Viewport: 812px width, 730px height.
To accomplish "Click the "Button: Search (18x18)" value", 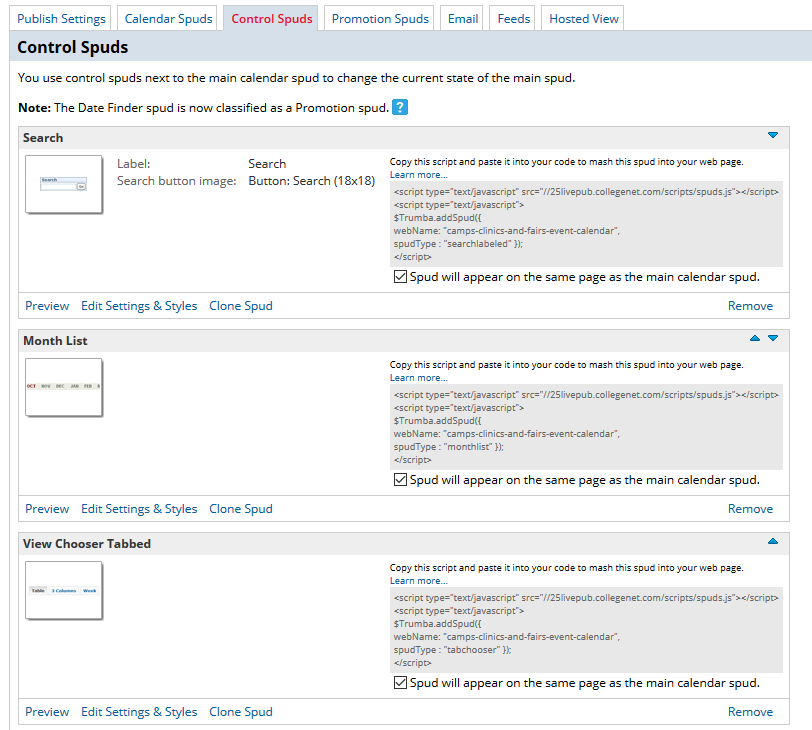I will [312, 181].
